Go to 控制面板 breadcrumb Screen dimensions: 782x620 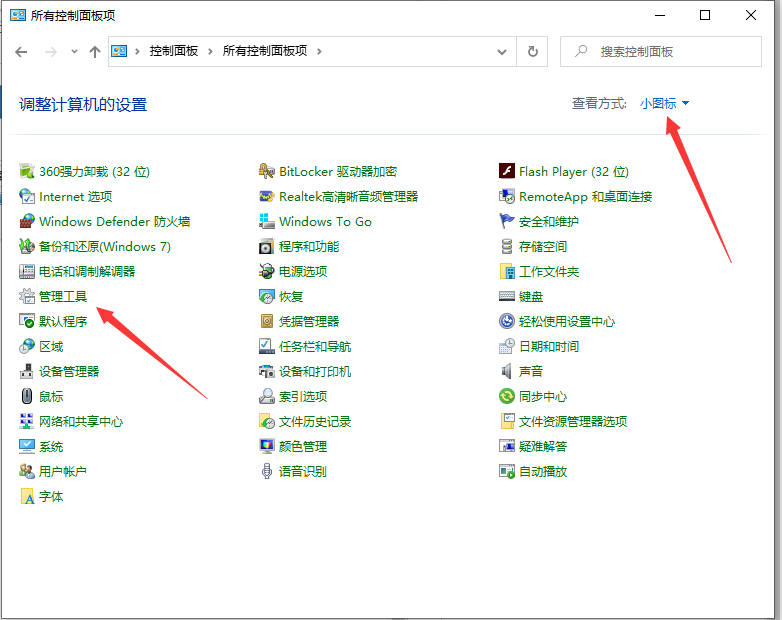(x=174, y=51)
